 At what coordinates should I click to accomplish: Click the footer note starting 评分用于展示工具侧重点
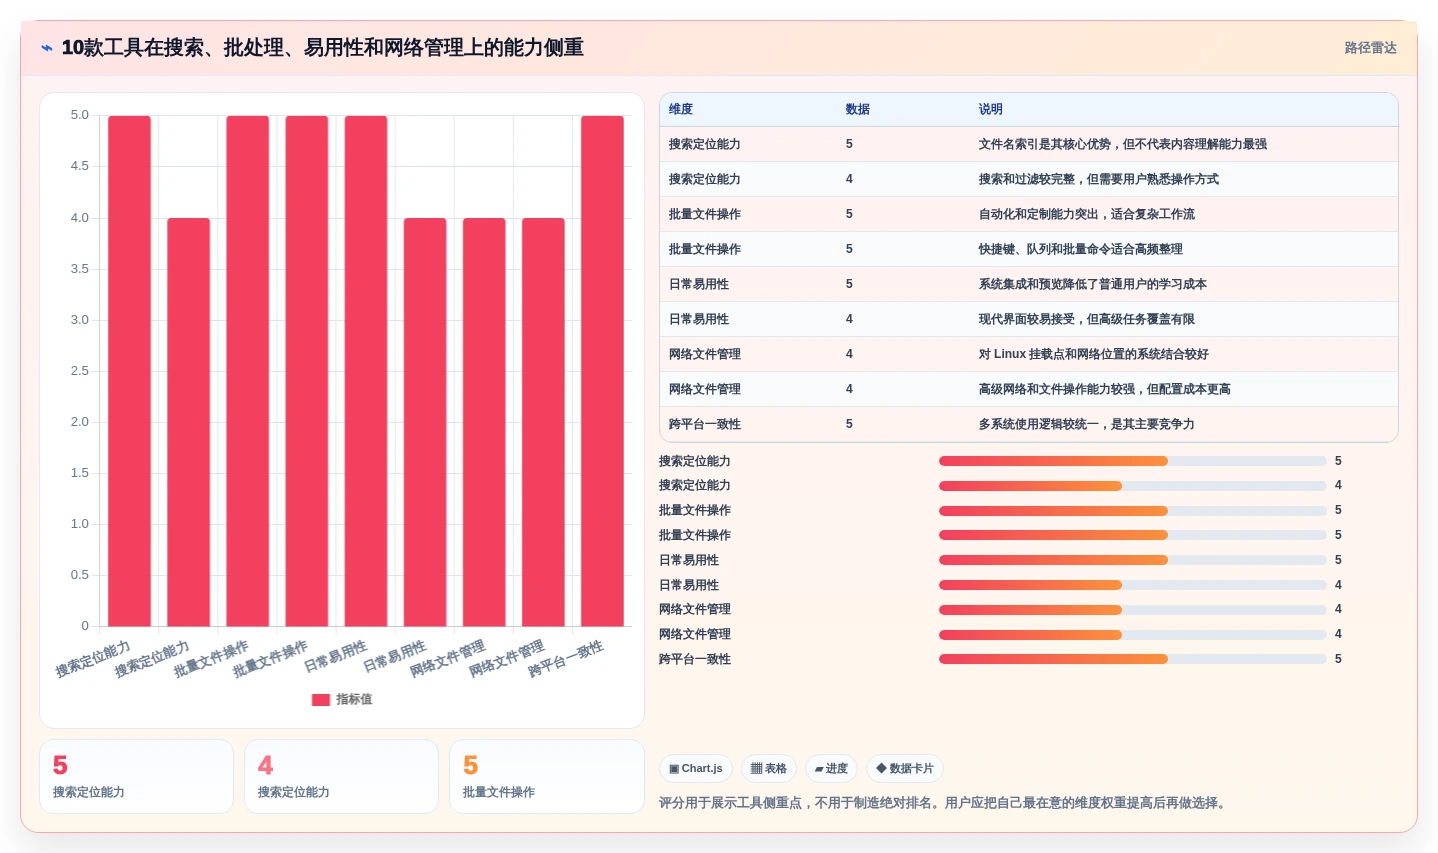944,803
